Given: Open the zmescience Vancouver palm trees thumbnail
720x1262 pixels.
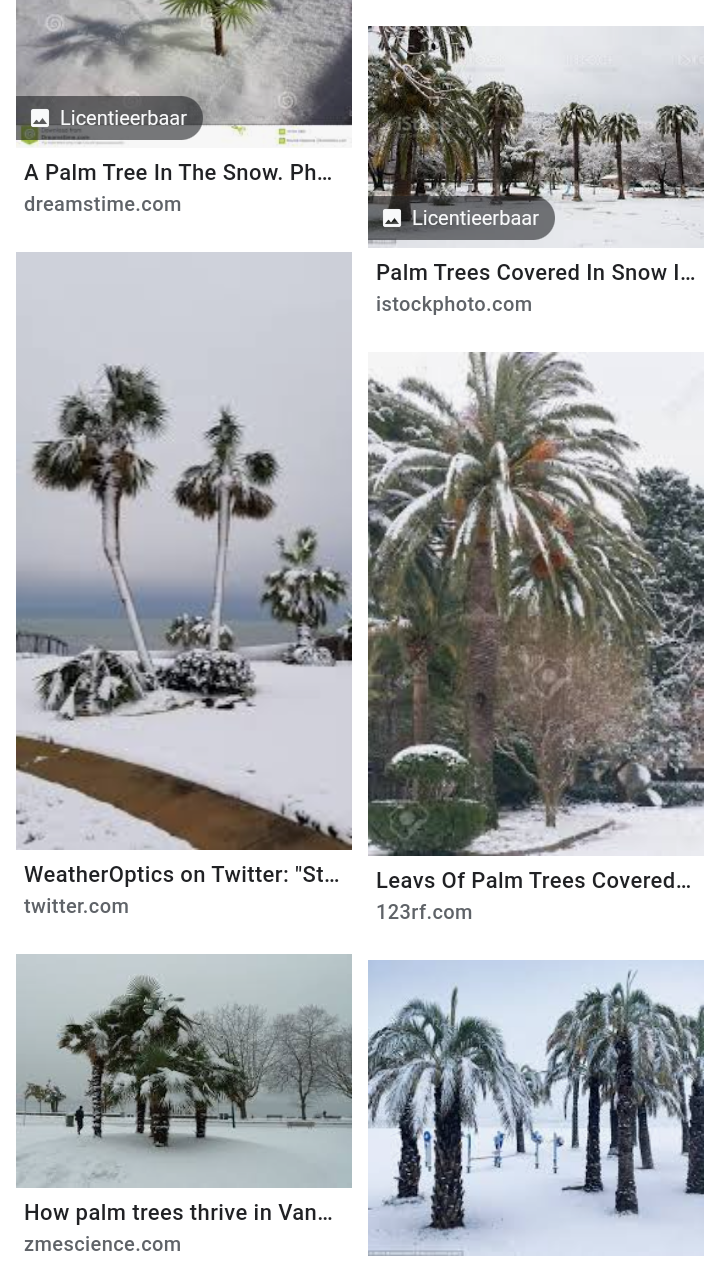Looking at the screenshot, I should [x=184, y=1071].
